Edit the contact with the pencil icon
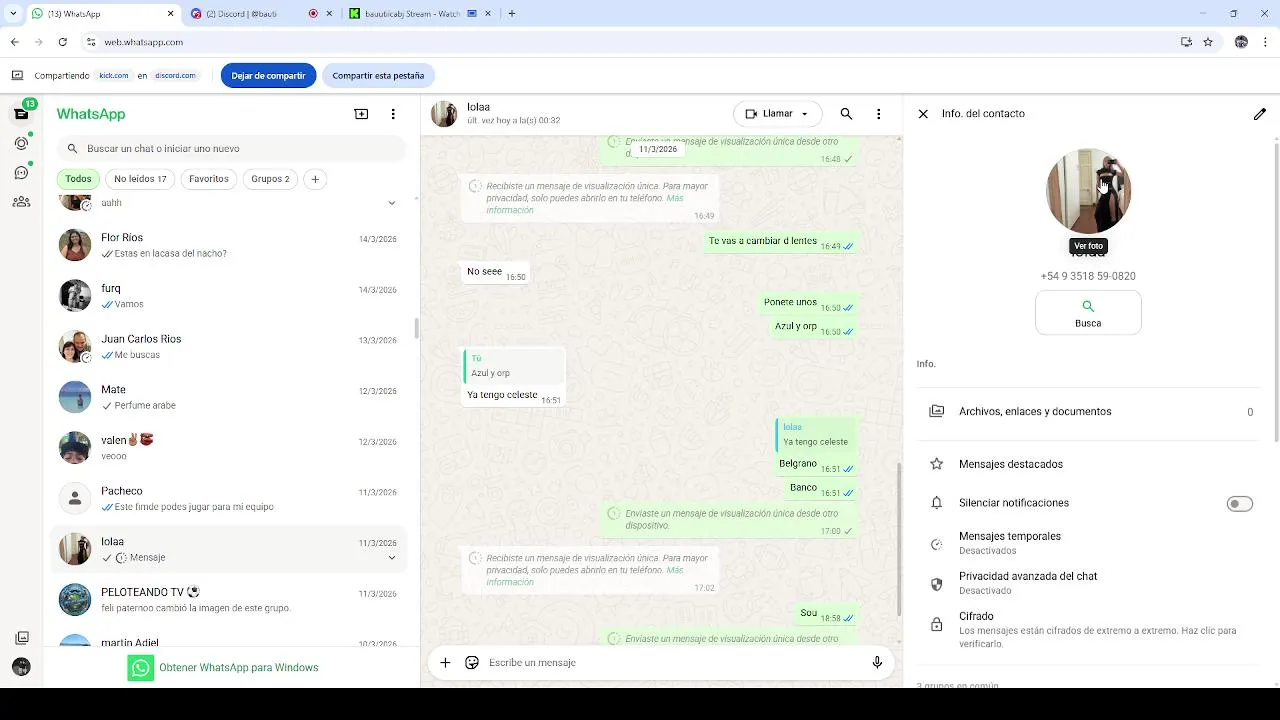This screenshot has width=1280, height=720. (x=1259, y=114)
